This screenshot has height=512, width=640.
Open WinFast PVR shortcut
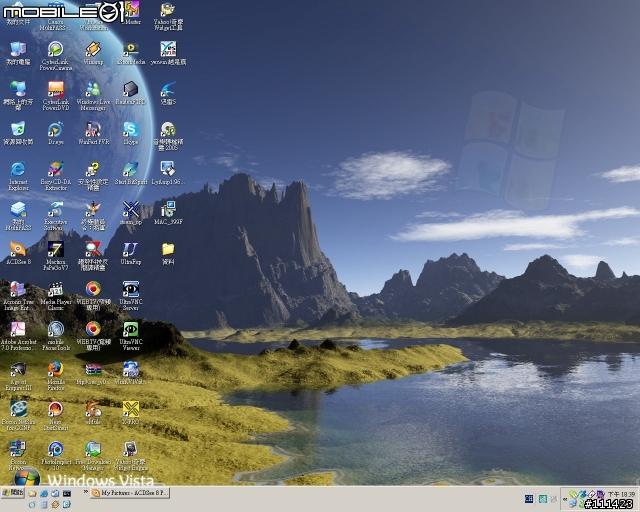pos(93,133)
